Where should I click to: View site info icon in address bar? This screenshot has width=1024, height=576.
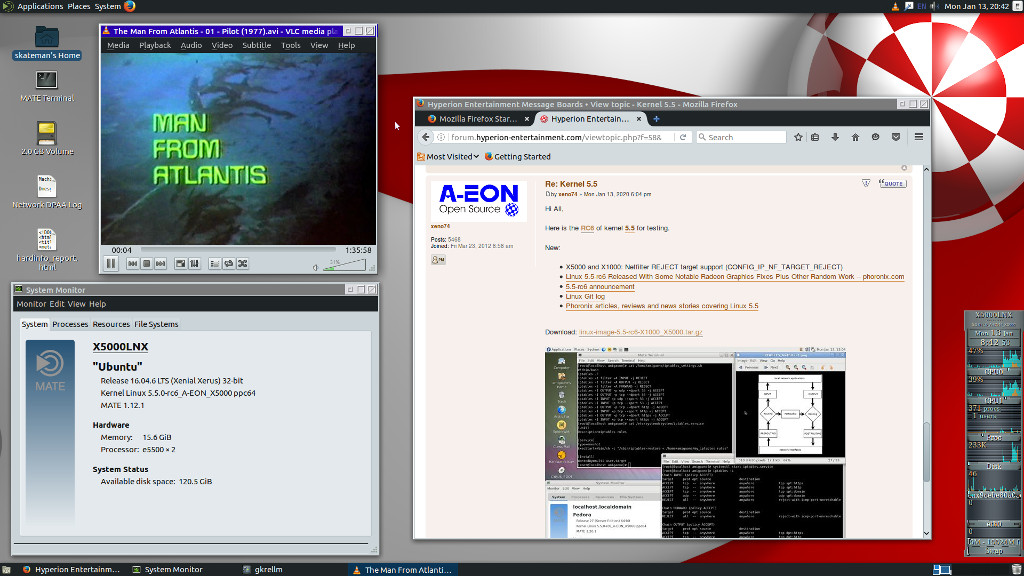441,137
